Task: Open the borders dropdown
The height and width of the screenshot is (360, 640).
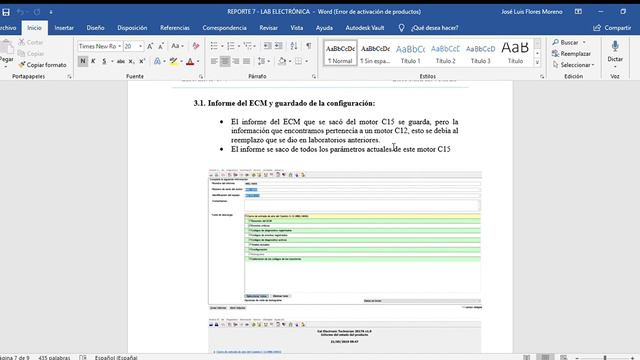Action: pyautogui.click(x=307, y=61)
